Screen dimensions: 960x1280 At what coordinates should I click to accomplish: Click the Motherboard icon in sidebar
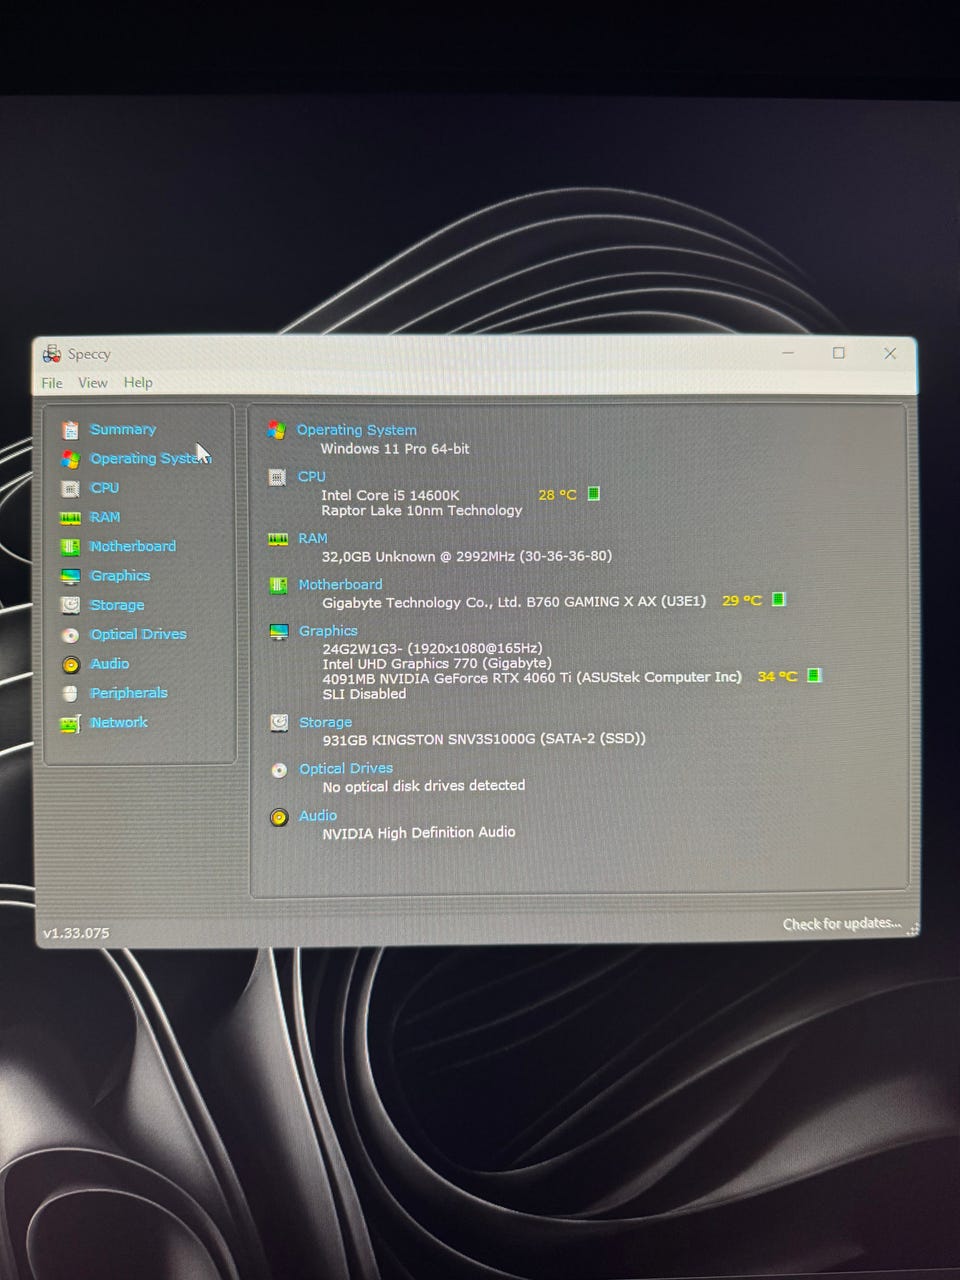click(70, 547)
